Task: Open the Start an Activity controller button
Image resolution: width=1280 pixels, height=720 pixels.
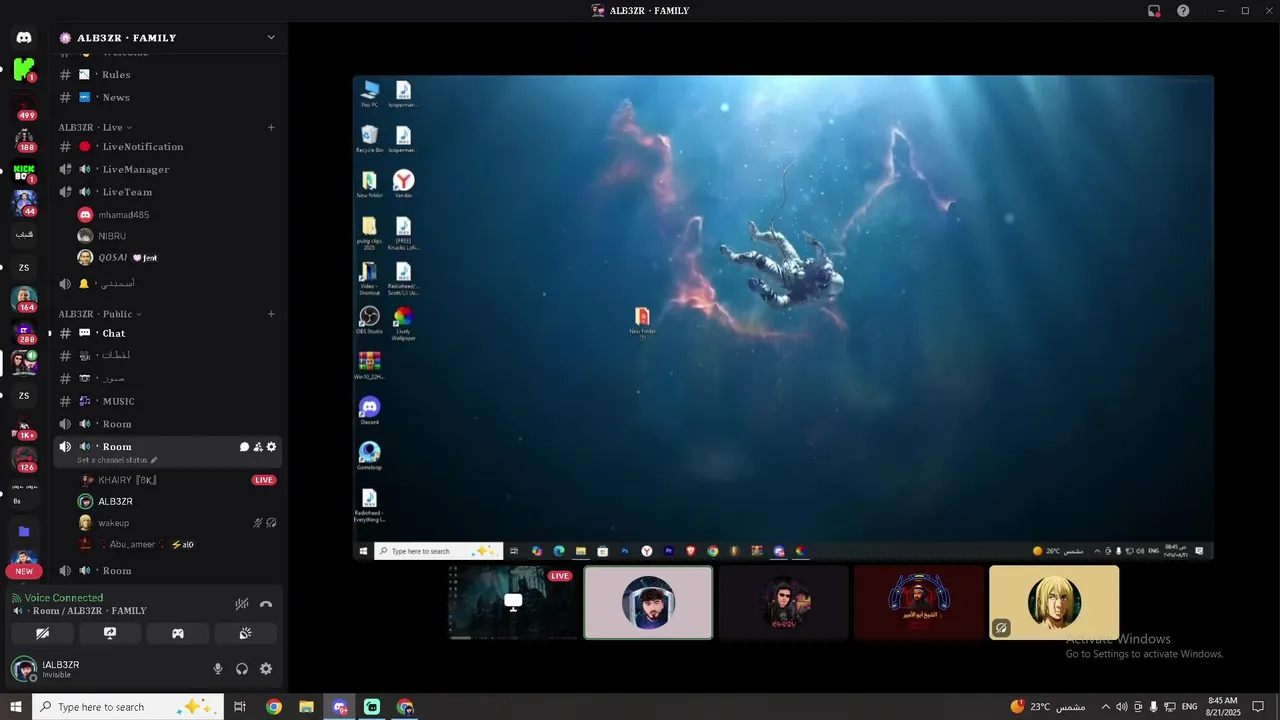Action: [x=178, y=633]
